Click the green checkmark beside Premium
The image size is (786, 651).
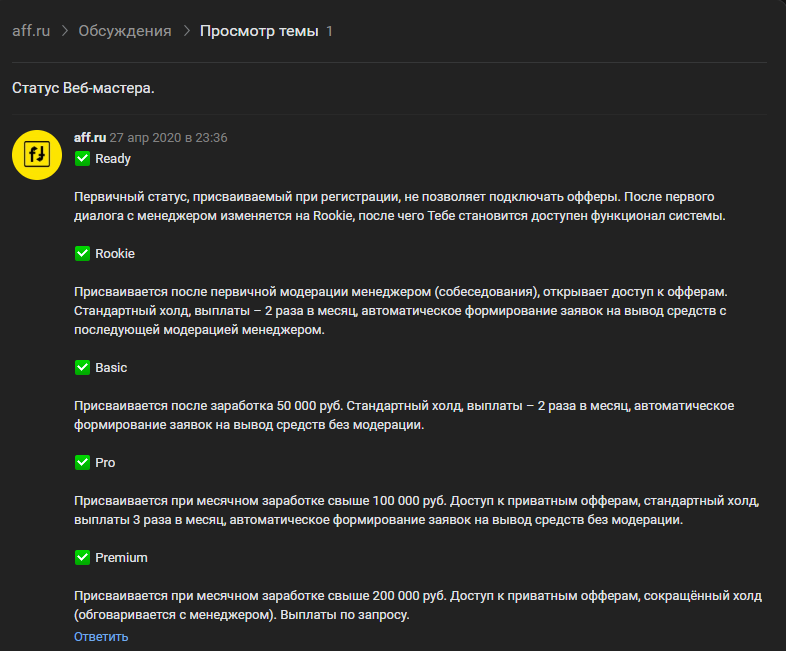[x=83, y=557]
